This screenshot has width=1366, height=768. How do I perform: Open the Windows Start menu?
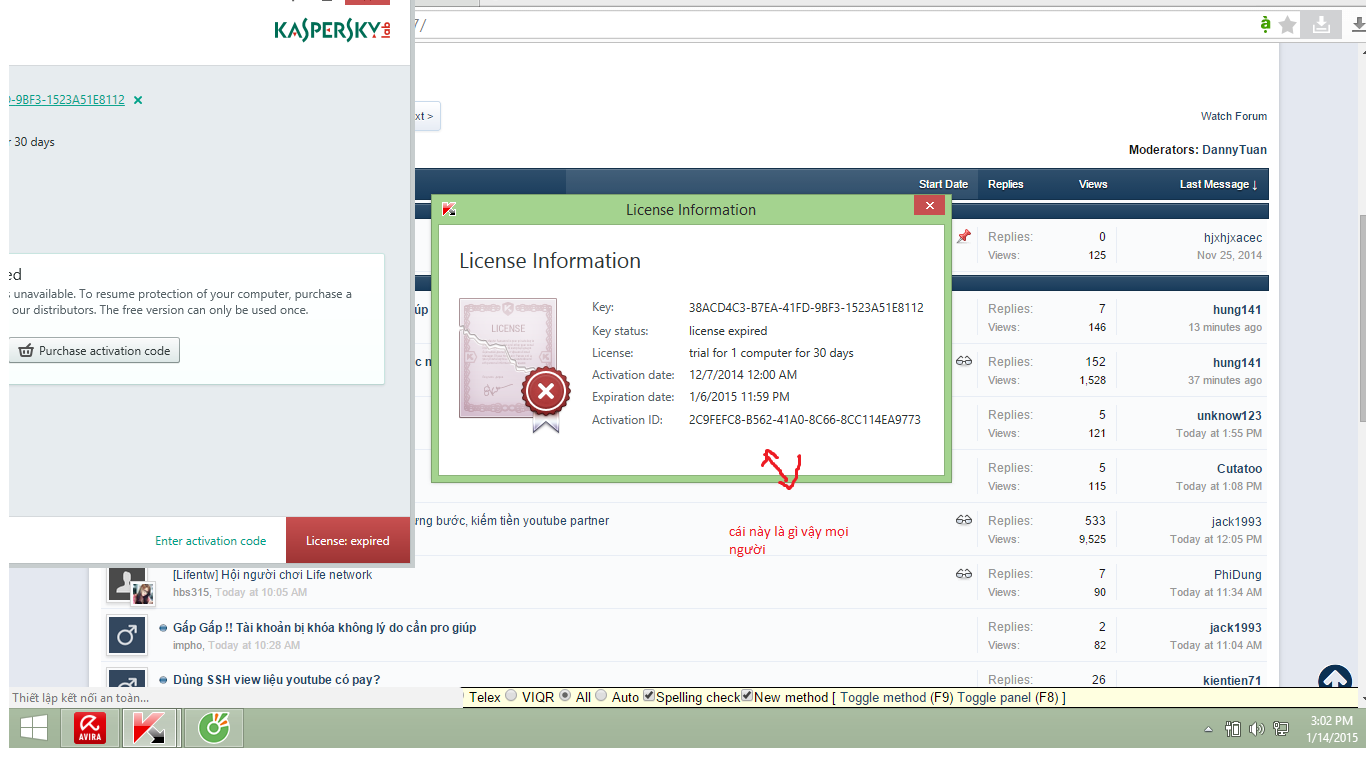33,728
